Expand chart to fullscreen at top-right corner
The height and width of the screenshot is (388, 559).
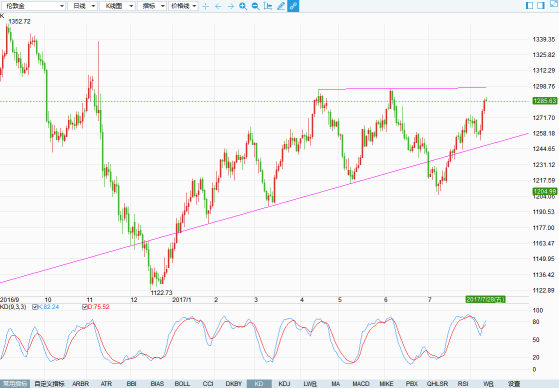(554, 3)
